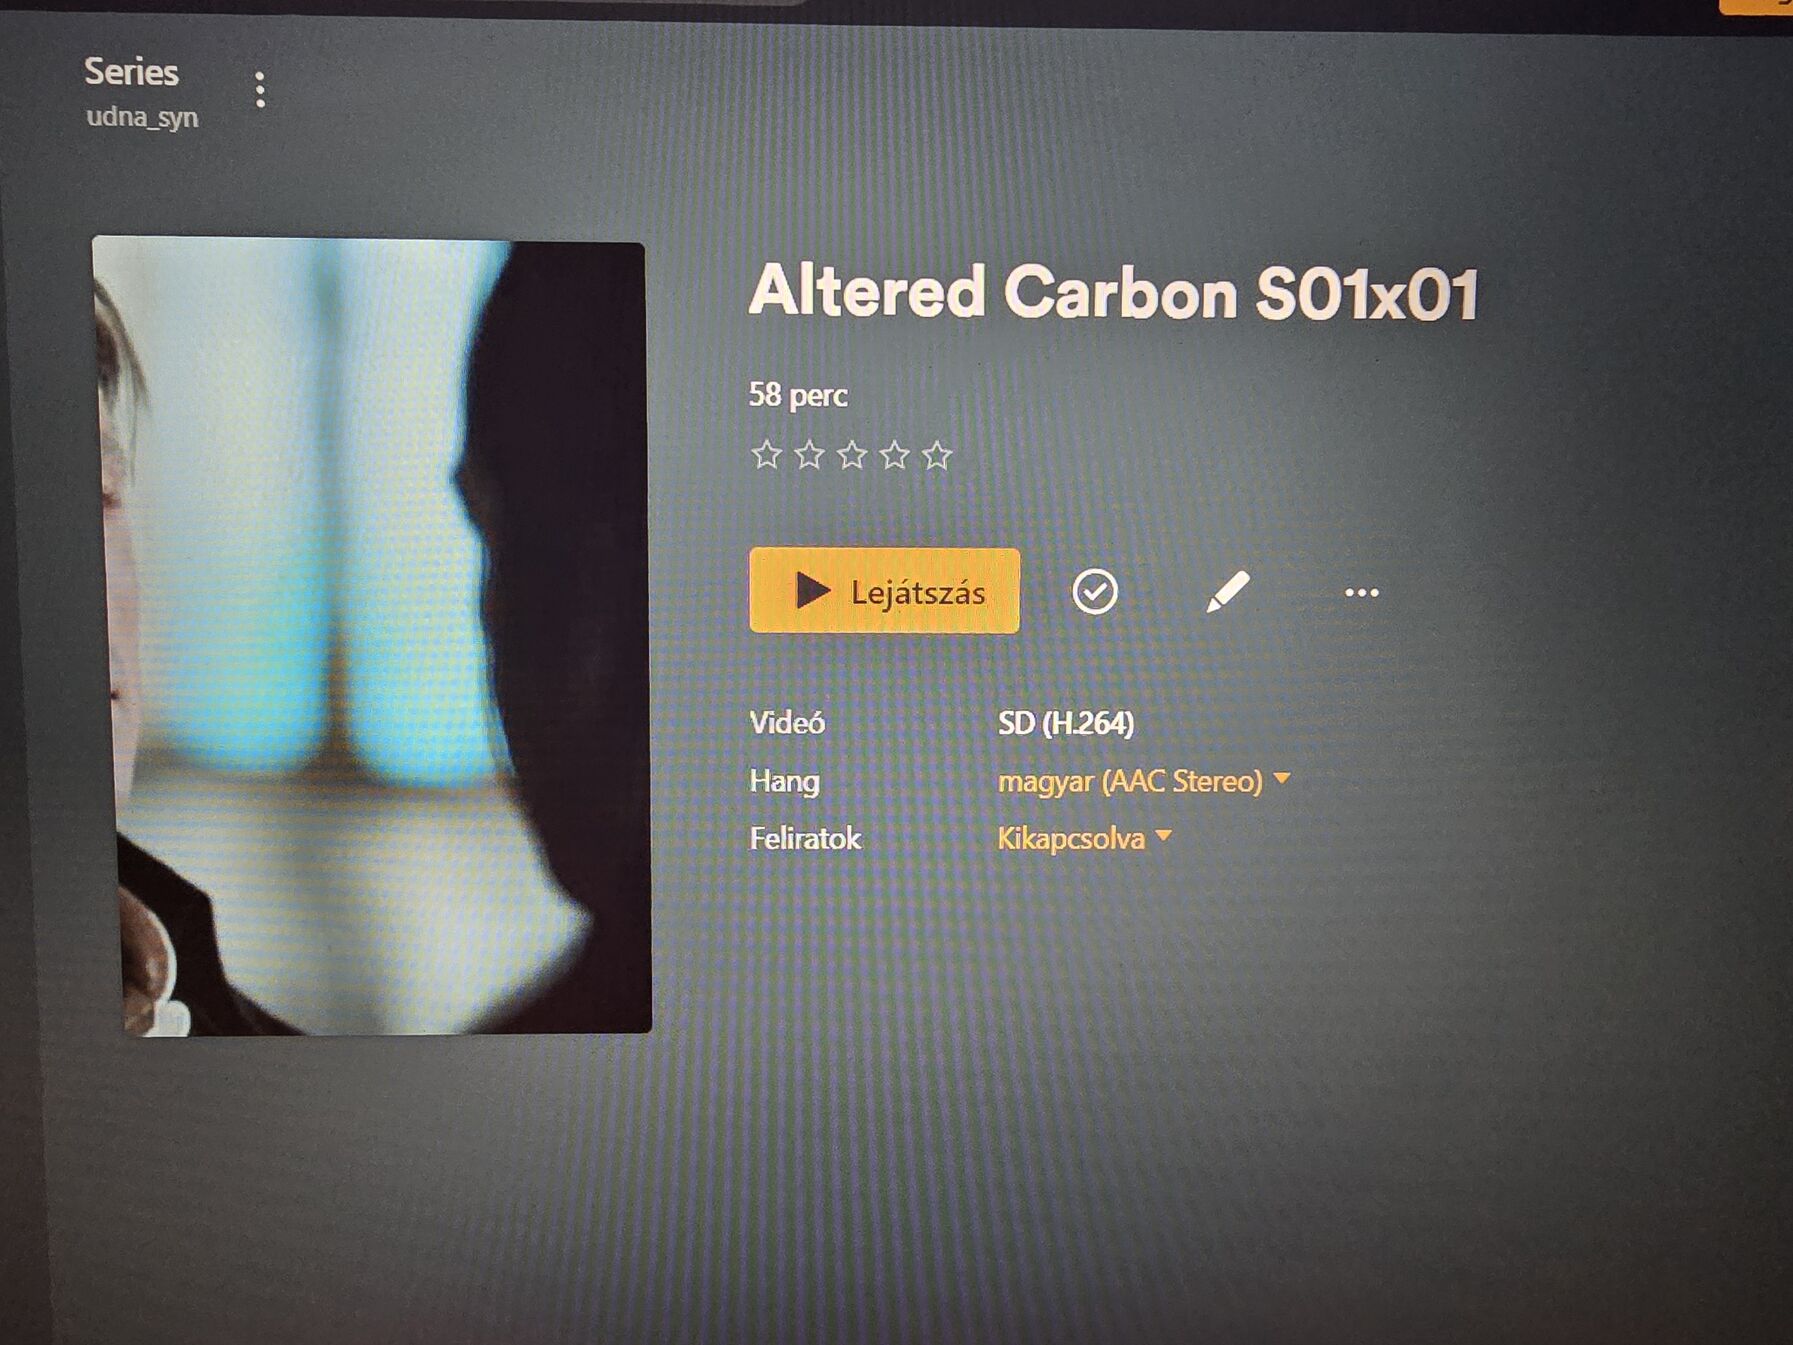The width and height of the screenshot is (1793, 1345).
Task: Rate the episode one star
Action: point(766,455)
